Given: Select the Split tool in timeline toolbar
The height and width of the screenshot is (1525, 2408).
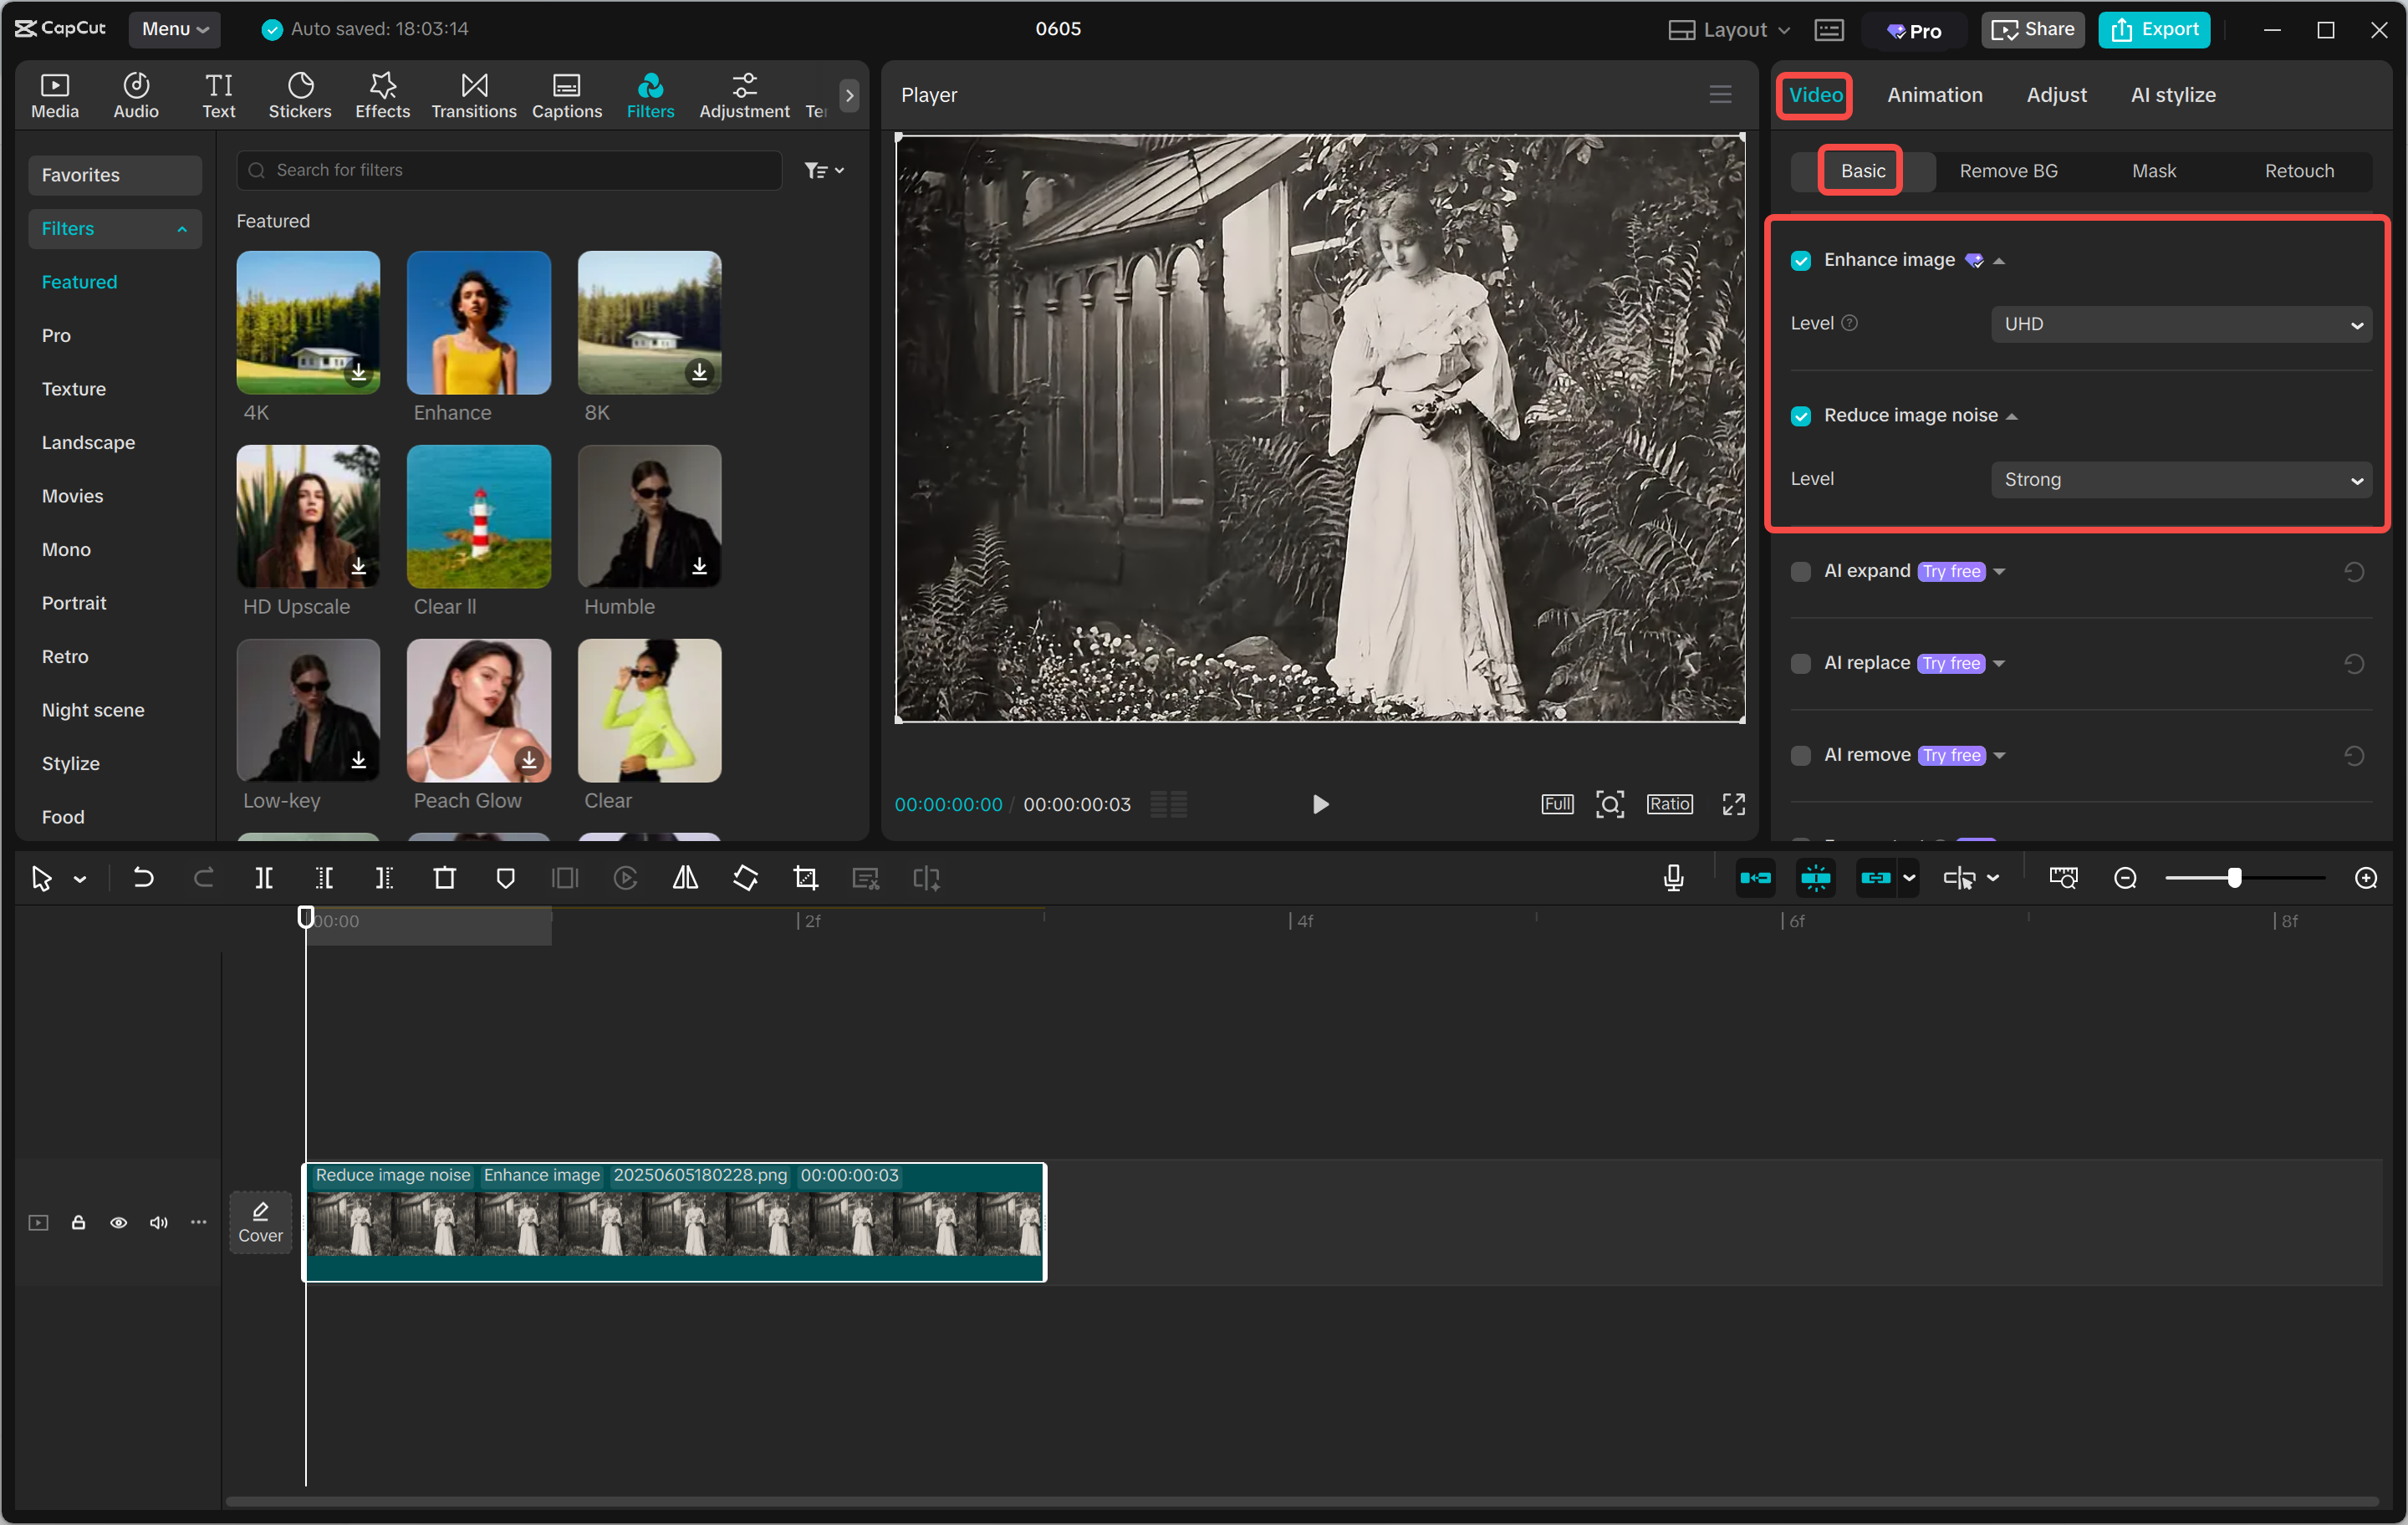Looking at the screenshot, I should pos(264,878).
